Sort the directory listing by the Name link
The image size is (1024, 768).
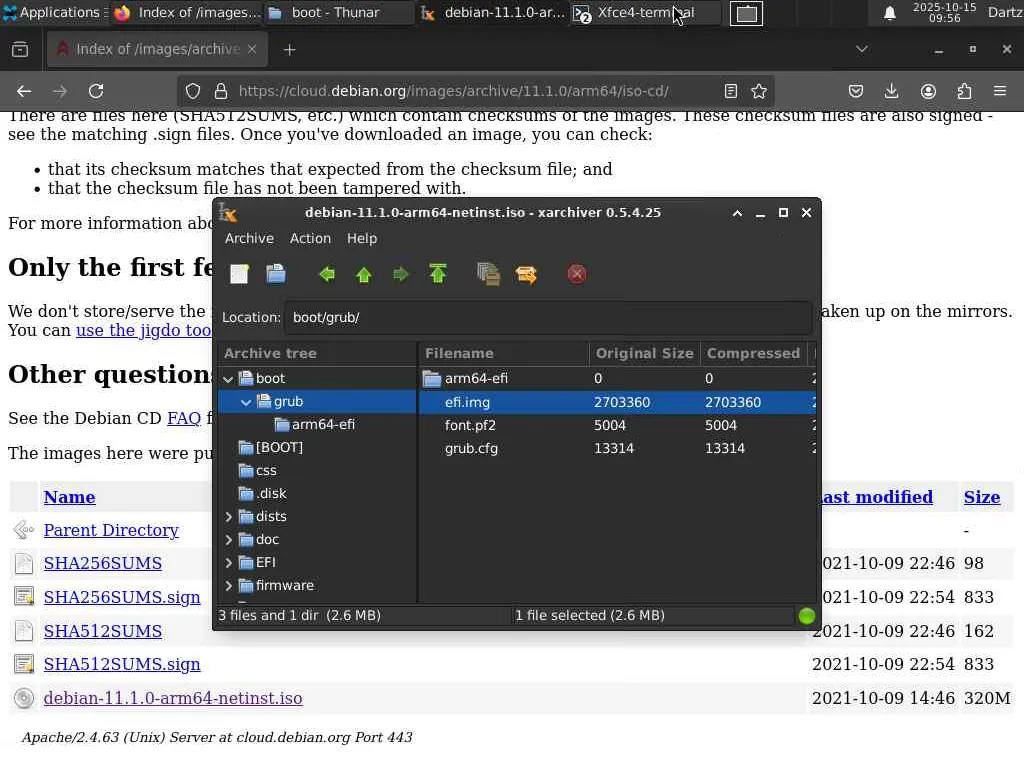69,498
